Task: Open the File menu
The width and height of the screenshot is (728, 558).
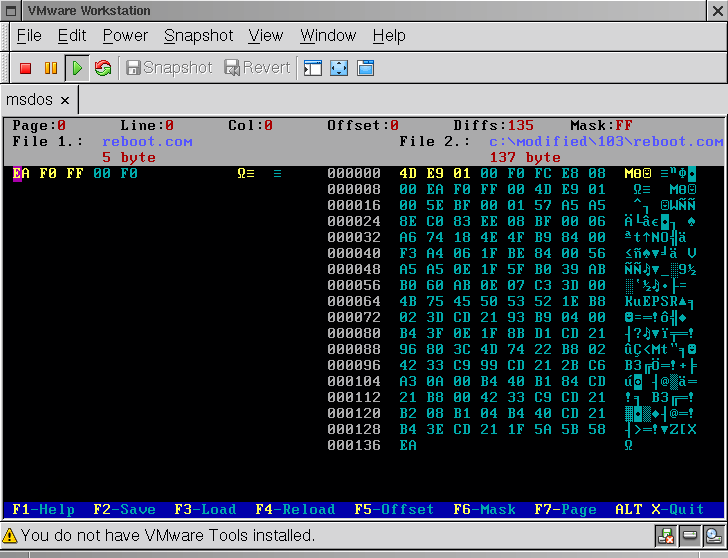Action: click(x=29, y=35)
